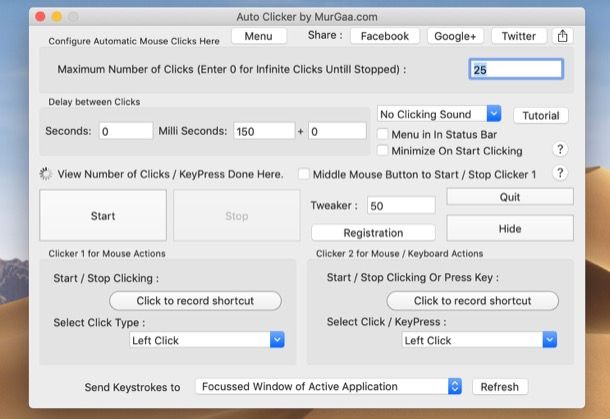Expand Clicker 2 Select Click / KeyPress dropdown
The height and width of the screenshot is (419, 610).
click(479, 340)
